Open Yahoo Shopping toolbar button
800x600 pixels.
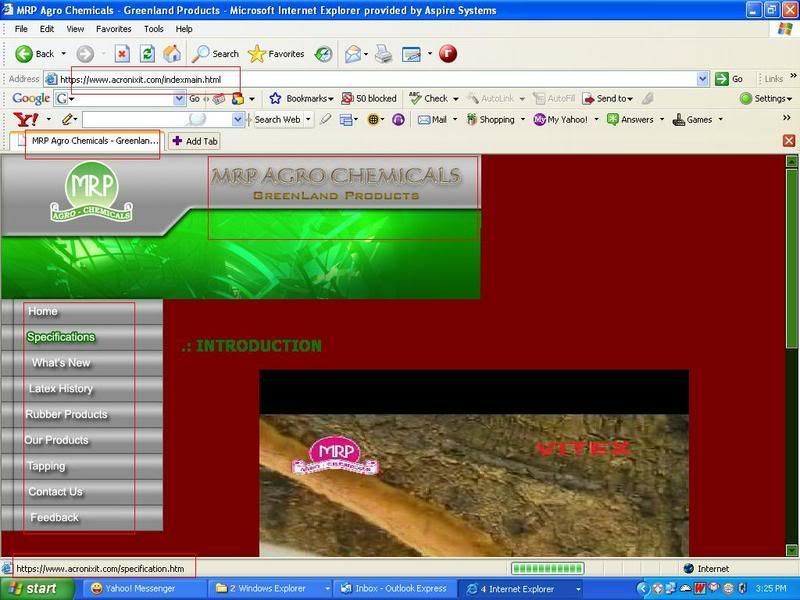[x=490, y=119]
